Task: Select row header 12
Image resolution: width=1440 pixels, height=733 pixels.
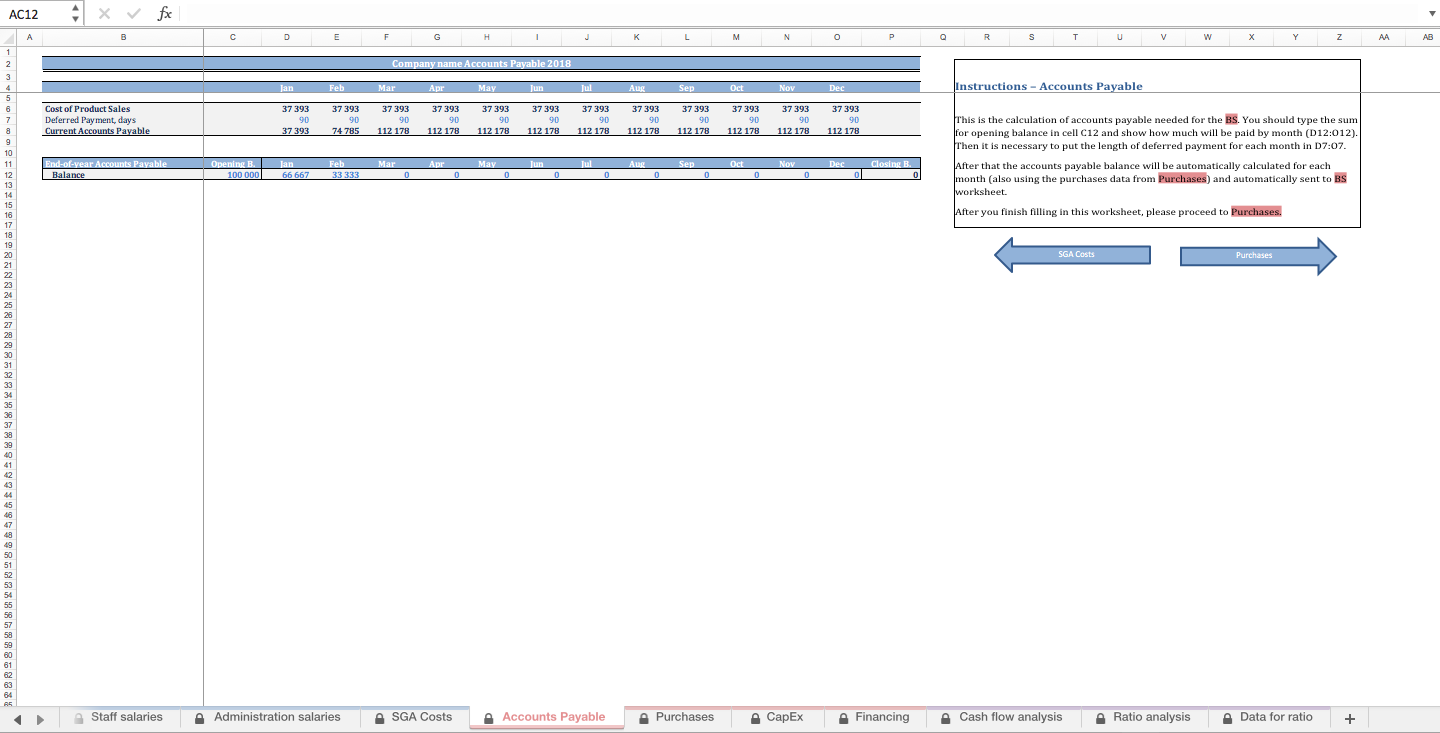Action: 7,175
